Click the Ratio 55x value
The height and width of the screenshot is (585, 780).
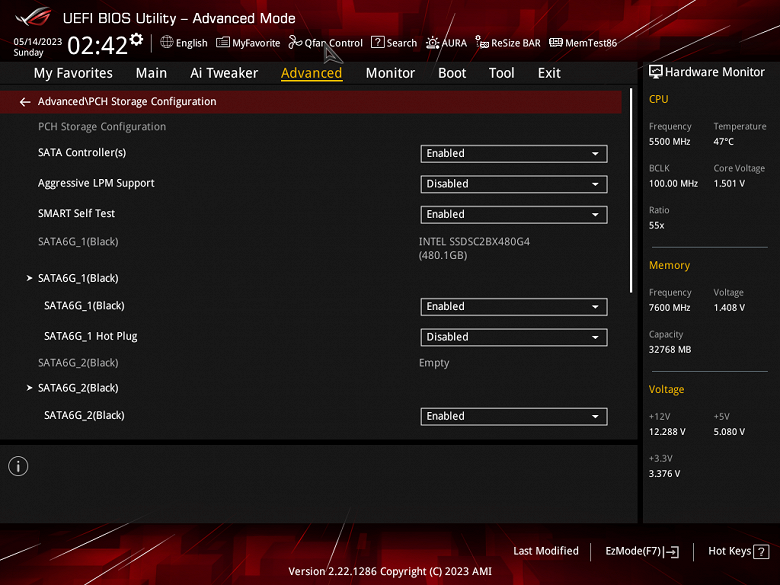(656, 226)
